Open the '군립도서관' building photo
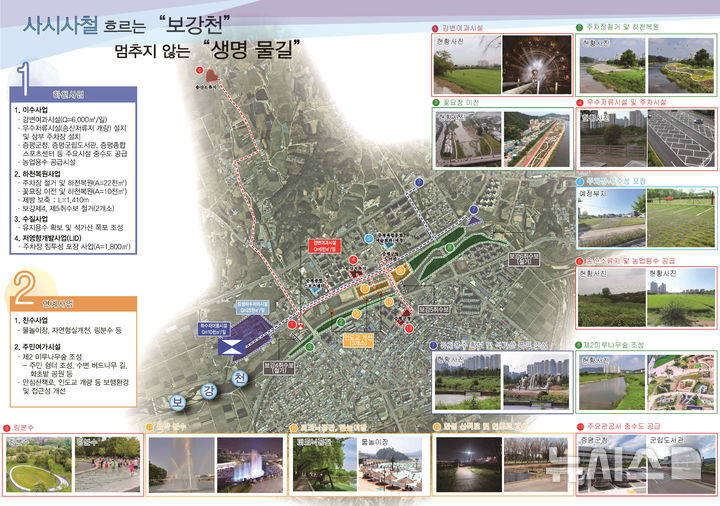 point(681,464)
